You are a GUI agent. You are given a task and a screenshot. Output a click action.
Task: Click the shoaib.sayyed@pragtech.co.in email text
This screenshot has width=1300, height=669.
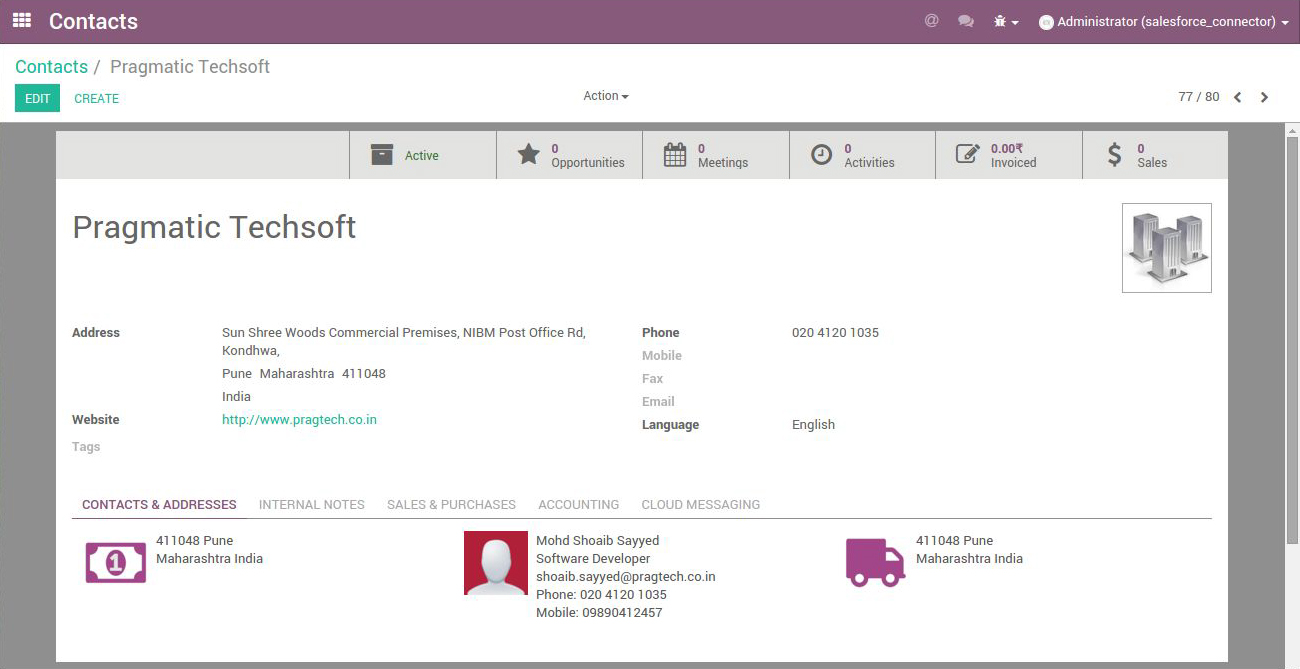click(626, 577)
